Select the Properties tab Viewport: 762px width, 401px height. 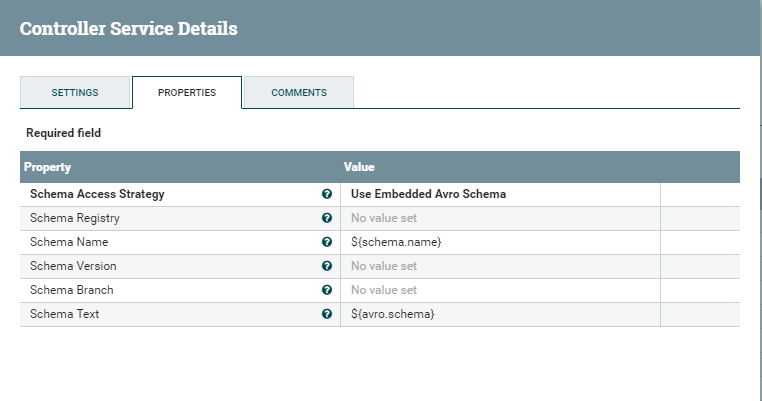click(187, 93)
